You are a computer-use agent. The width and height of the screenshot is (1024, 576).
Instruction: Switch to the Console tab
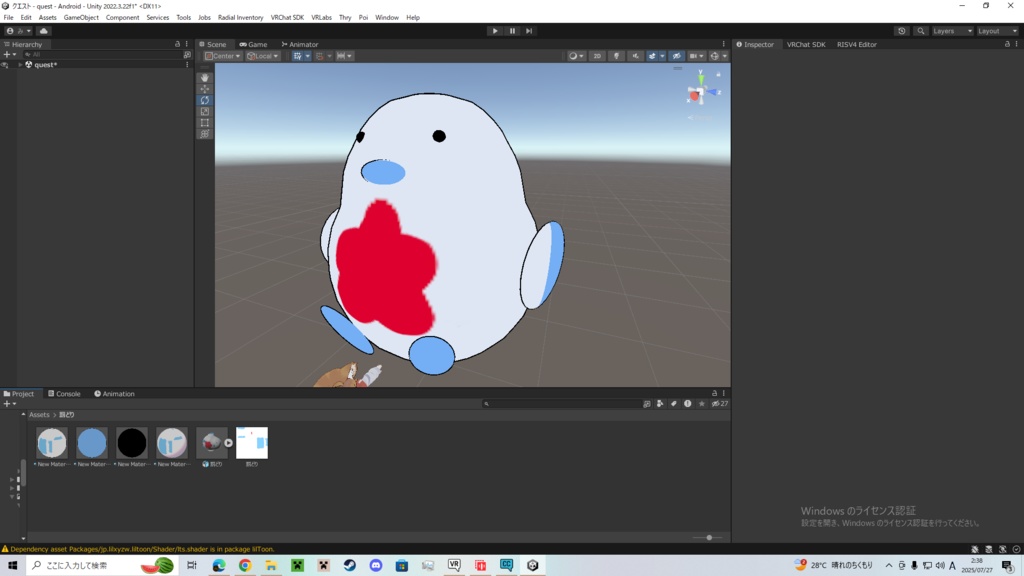coord(67,394)
